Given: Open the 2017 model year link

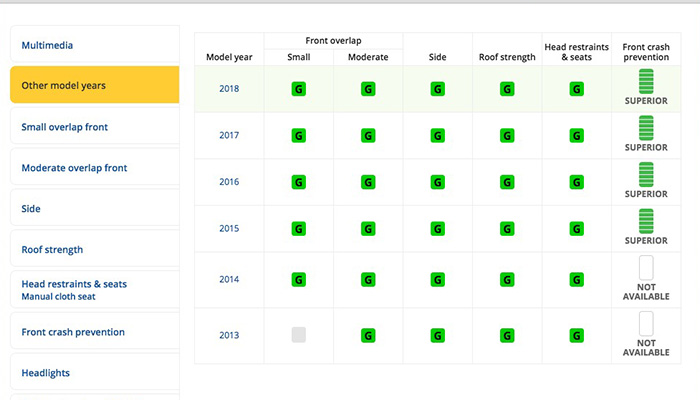Looking at the screenshot, I should (x=229, y=135).
